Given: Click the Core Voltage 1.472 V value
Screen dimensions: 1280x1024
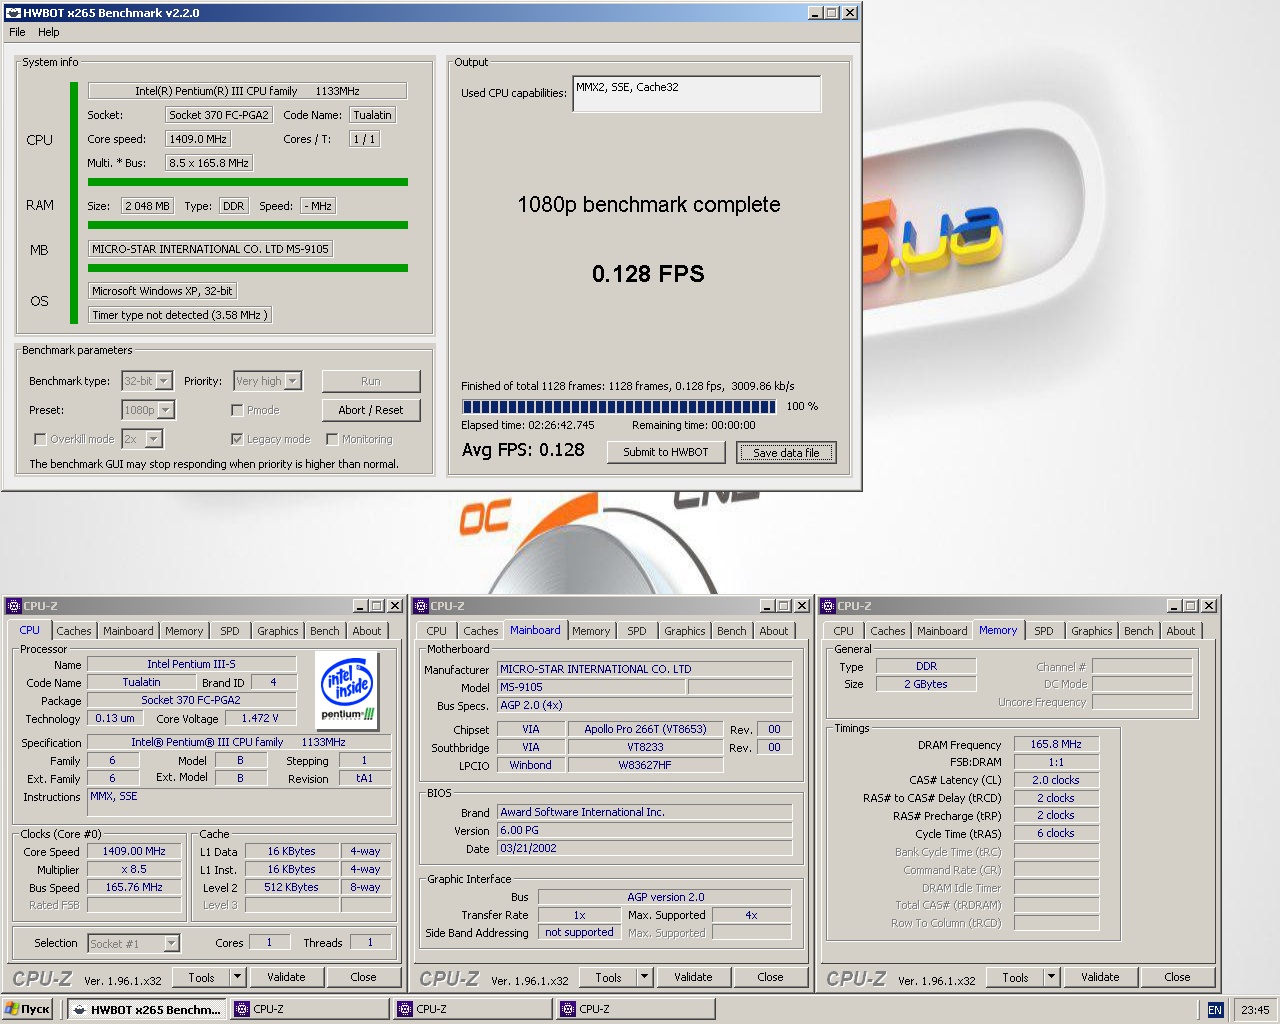Looking at the screenshot, I should [260, 718].
